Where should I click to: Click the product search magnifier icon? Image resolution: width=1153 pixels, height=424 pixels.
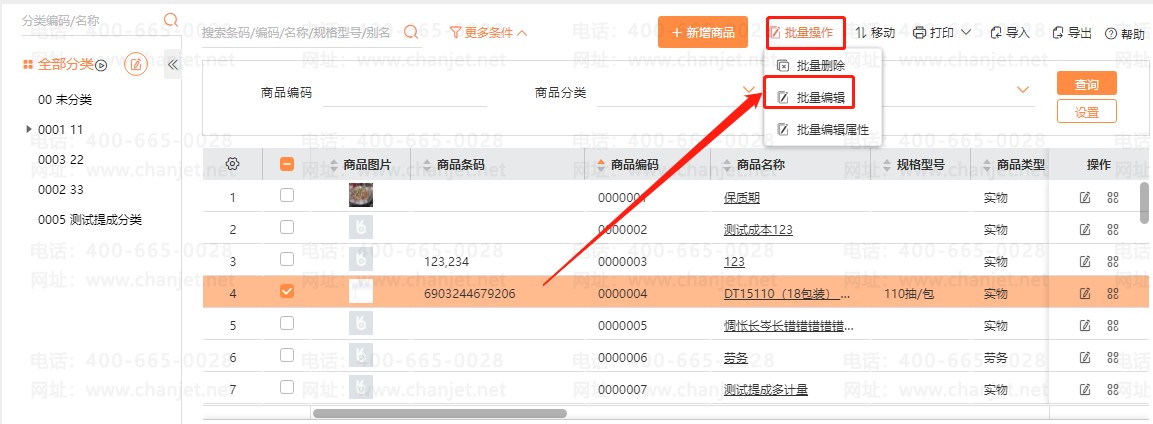tap(411, 32)
